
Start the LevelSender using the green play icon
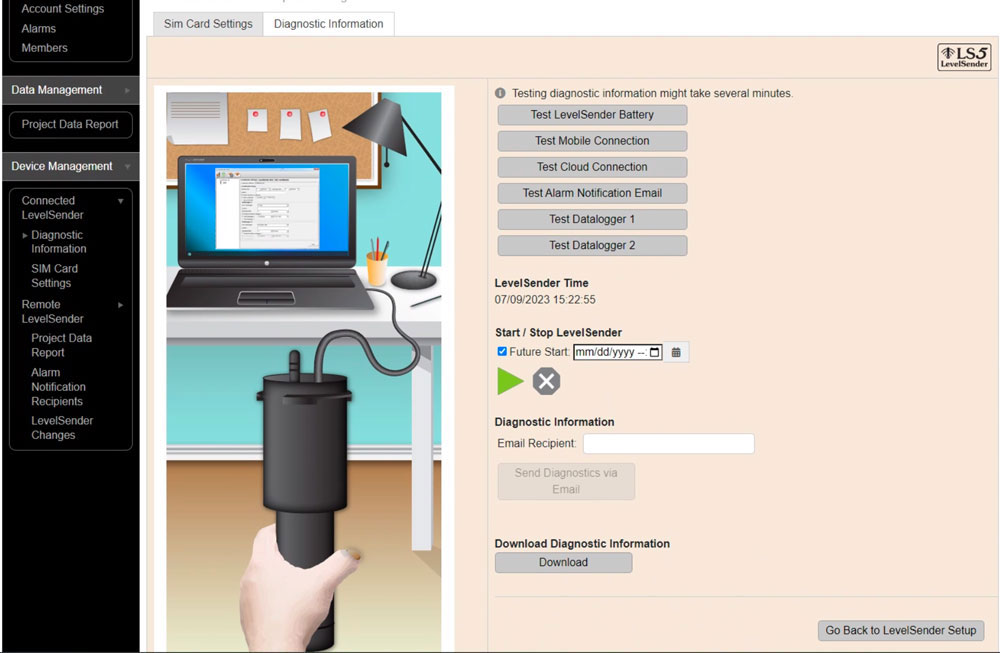pos(510,381)
